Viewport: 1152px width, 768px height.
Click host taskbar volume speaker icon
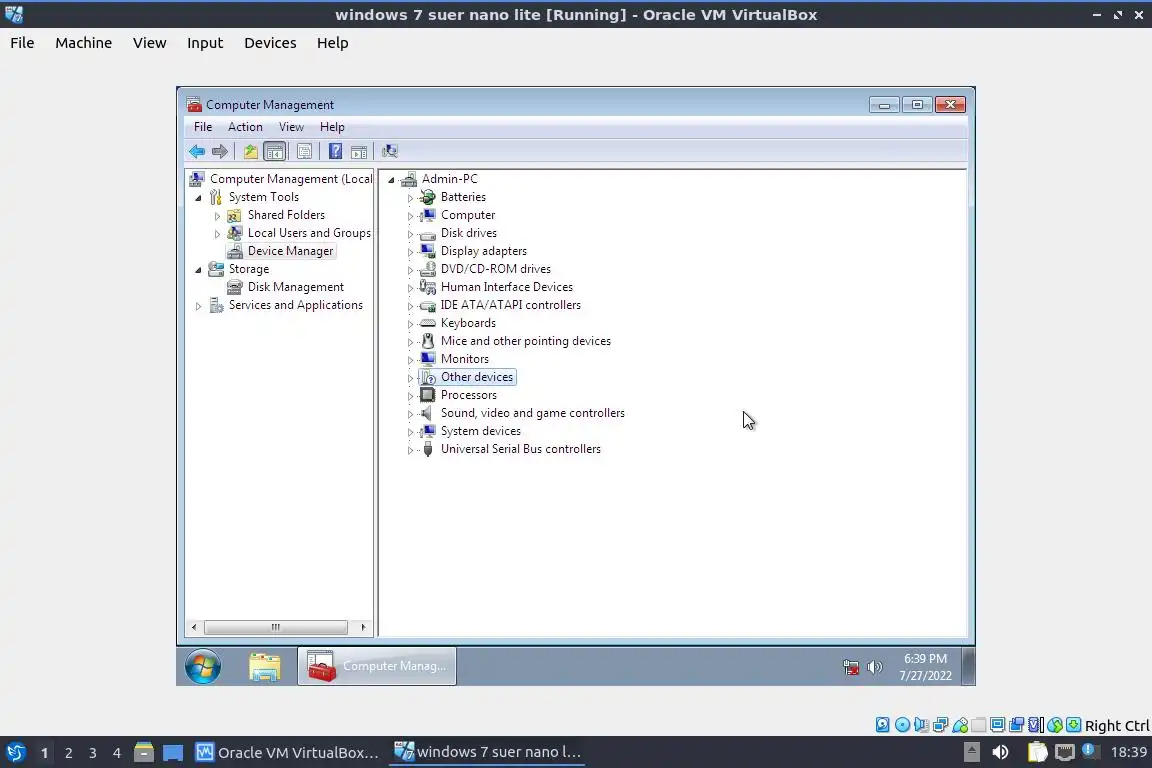pos(1000,752)
